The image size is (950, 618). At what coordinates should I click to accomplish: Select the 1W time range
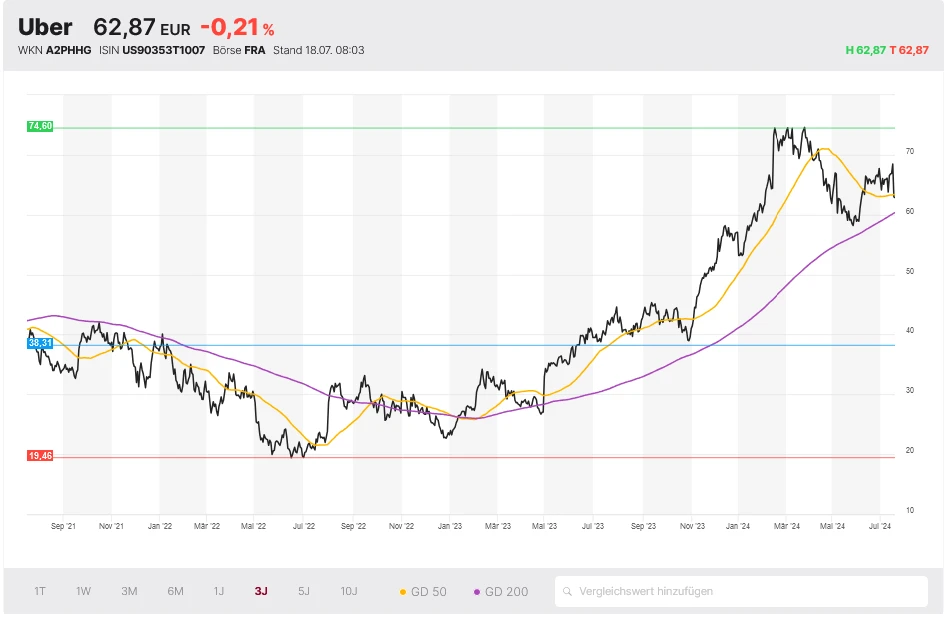[x=83, y=591]
